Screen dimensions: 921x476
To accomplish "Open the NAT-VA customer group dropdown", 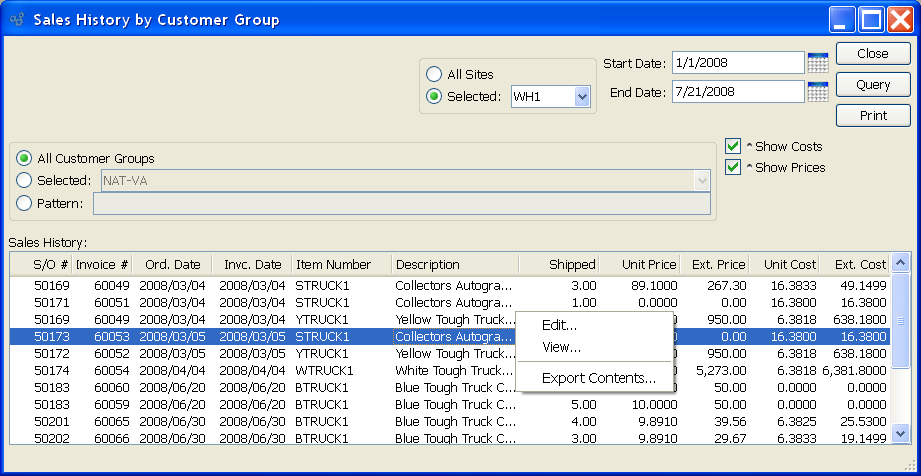I will [x=701, y=181].
